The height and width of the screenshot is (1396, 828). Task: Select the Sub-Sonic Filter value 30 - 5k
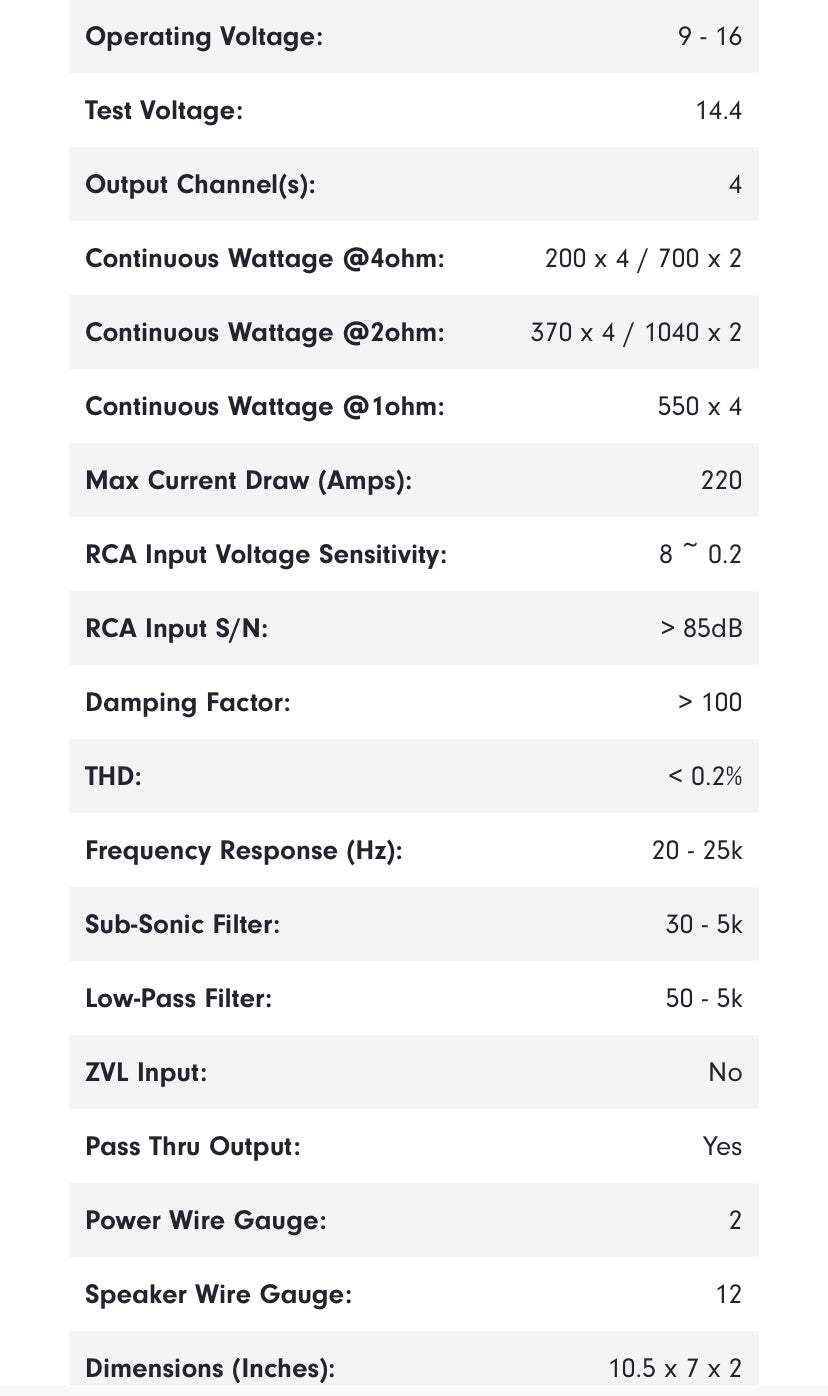pos(704,925)
